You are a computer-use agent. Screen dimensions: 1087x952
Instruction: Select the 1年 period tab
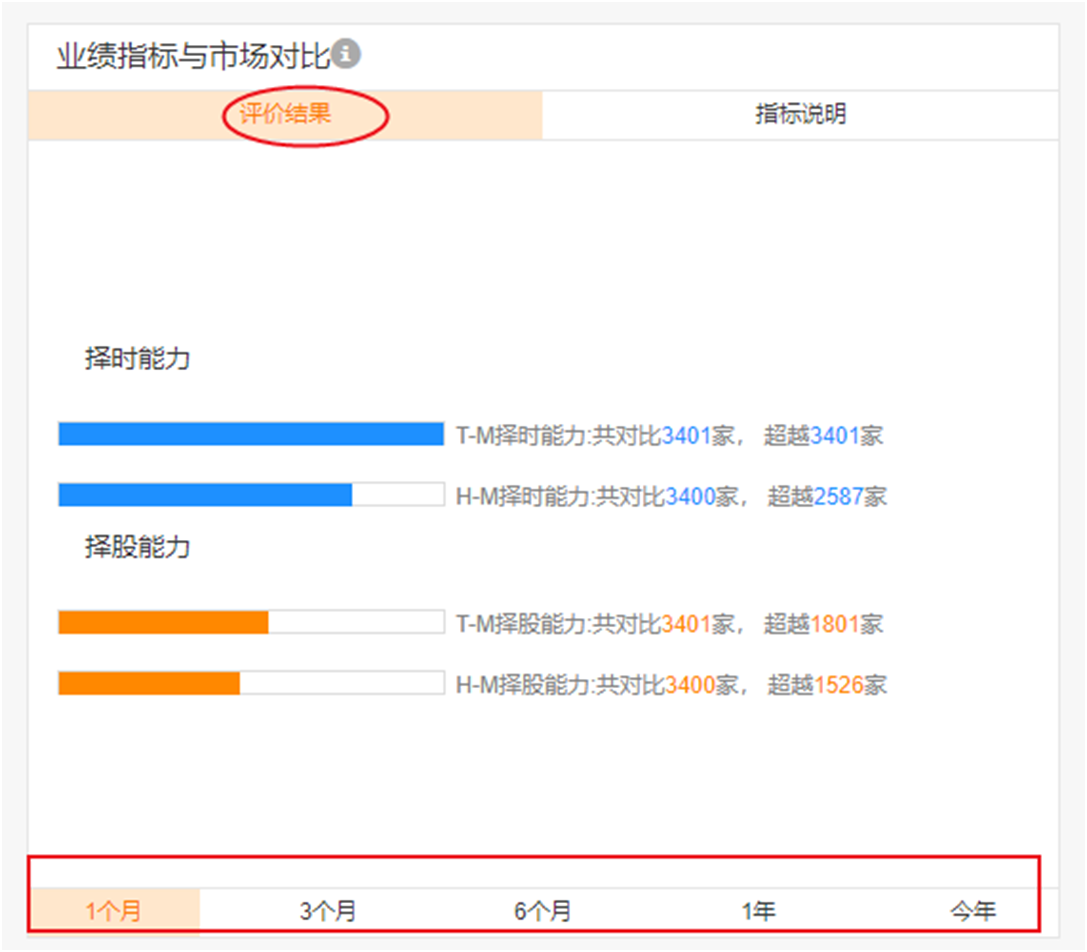coord(758,910)
